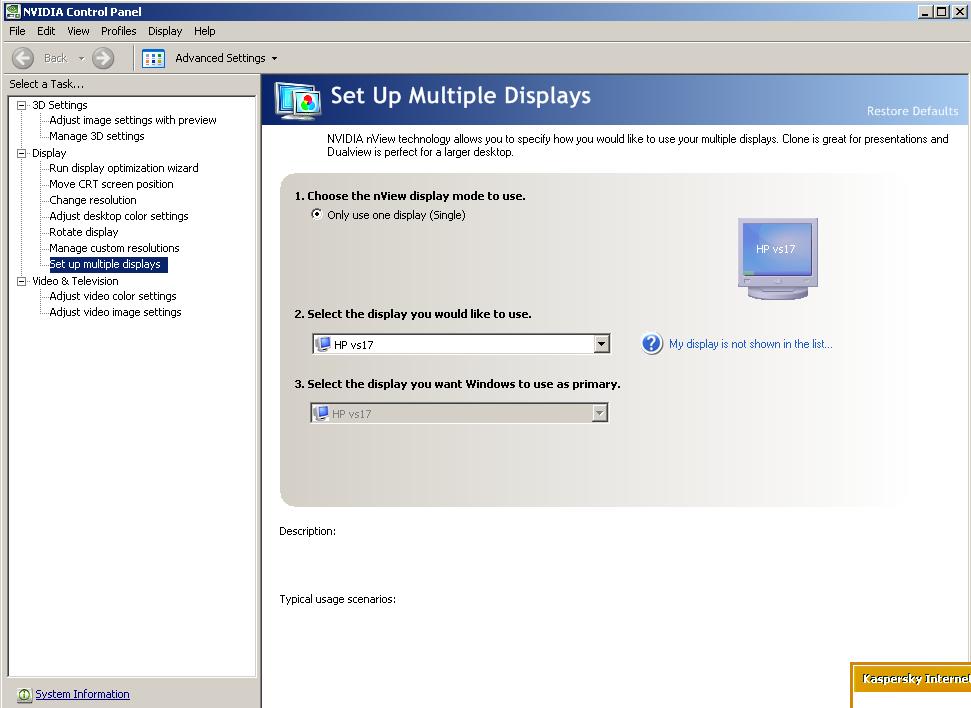The width and height of the screenshot is (971, 708).
Task: Open the File menu
Action: click(x=17, y=31)
